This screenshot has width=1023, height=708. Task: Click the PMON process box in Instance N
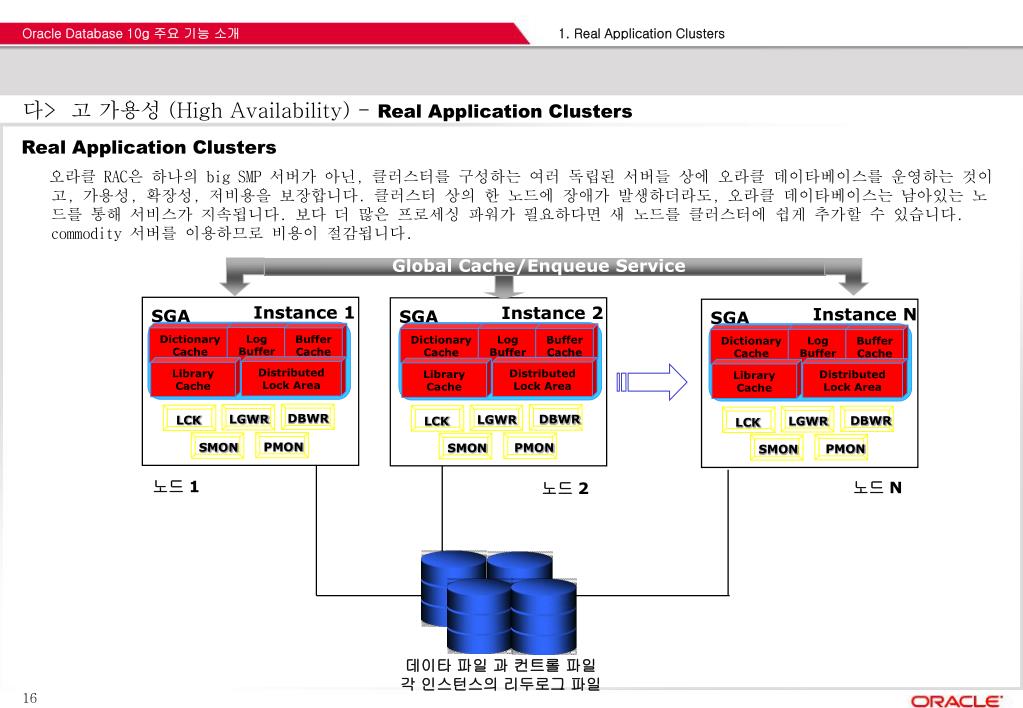[844, 449]
